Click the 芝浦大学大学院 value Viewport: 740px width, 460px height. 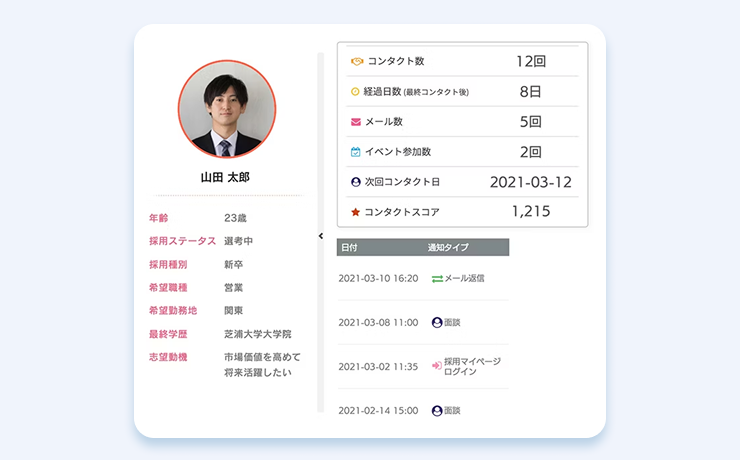[258, 334]
